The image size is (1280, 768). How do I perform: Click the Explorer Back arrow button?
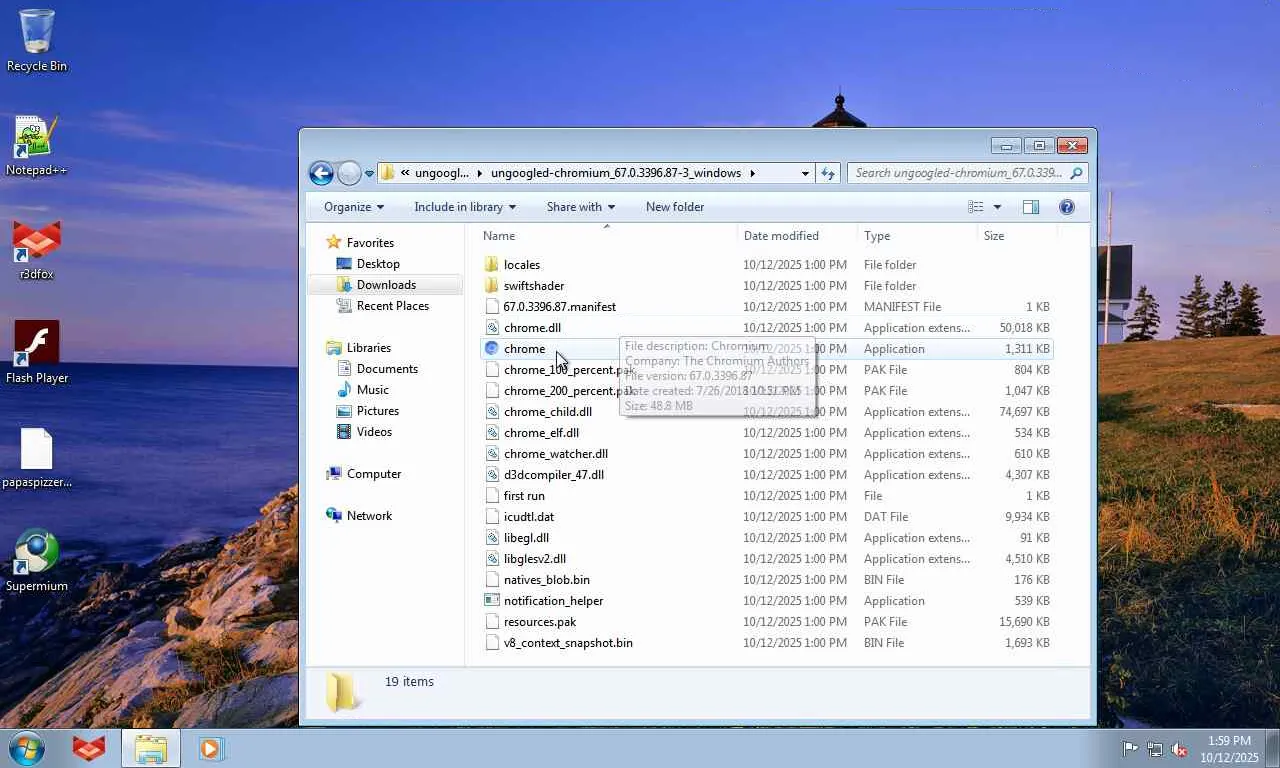(321, 173)
